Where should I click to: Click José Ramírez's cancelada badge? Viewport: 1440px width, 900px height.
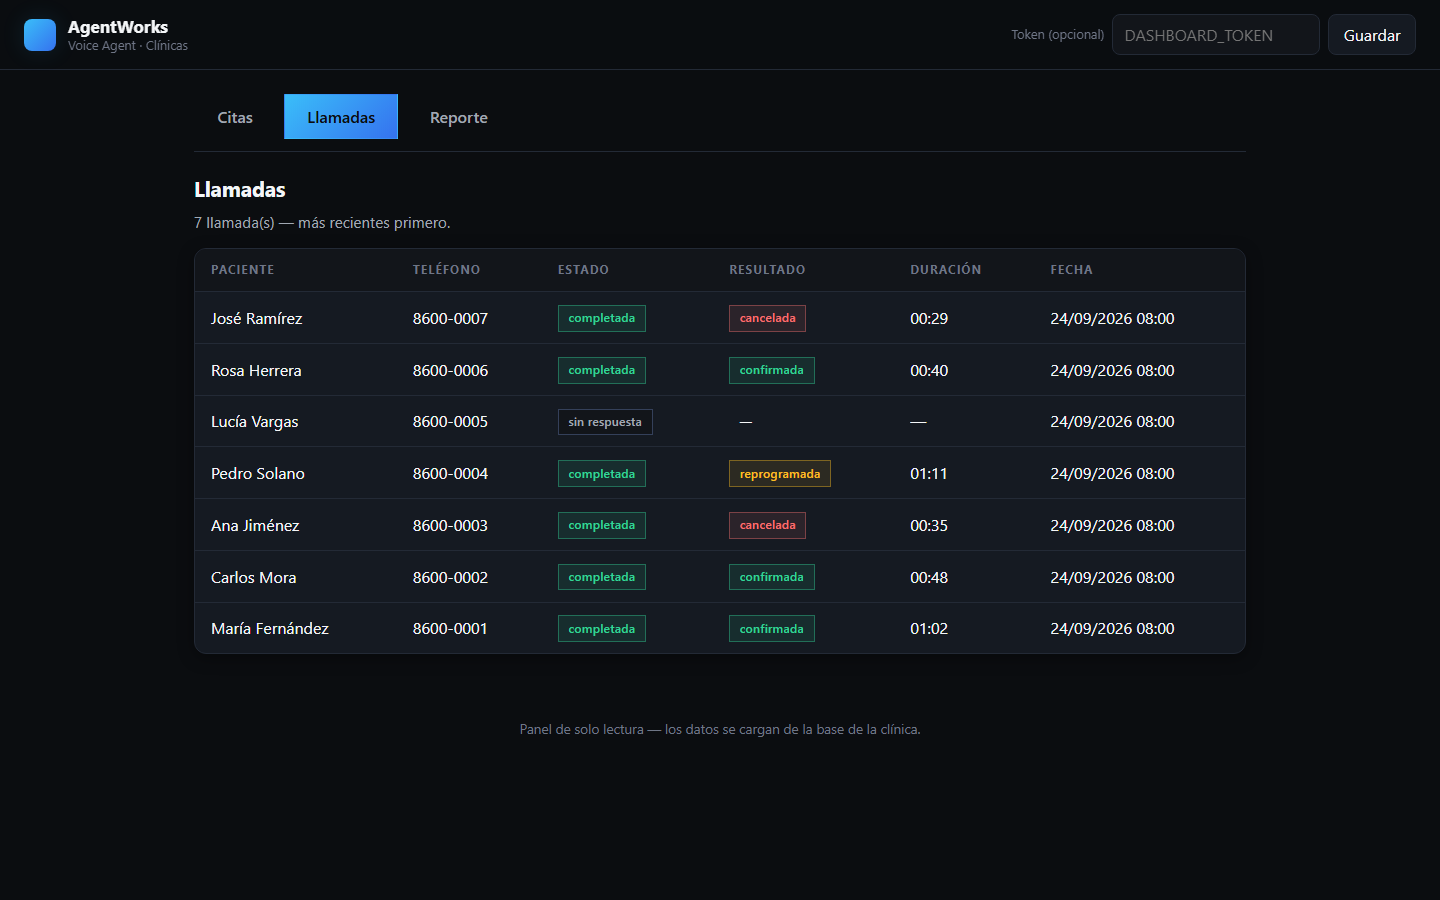(767, 318)
